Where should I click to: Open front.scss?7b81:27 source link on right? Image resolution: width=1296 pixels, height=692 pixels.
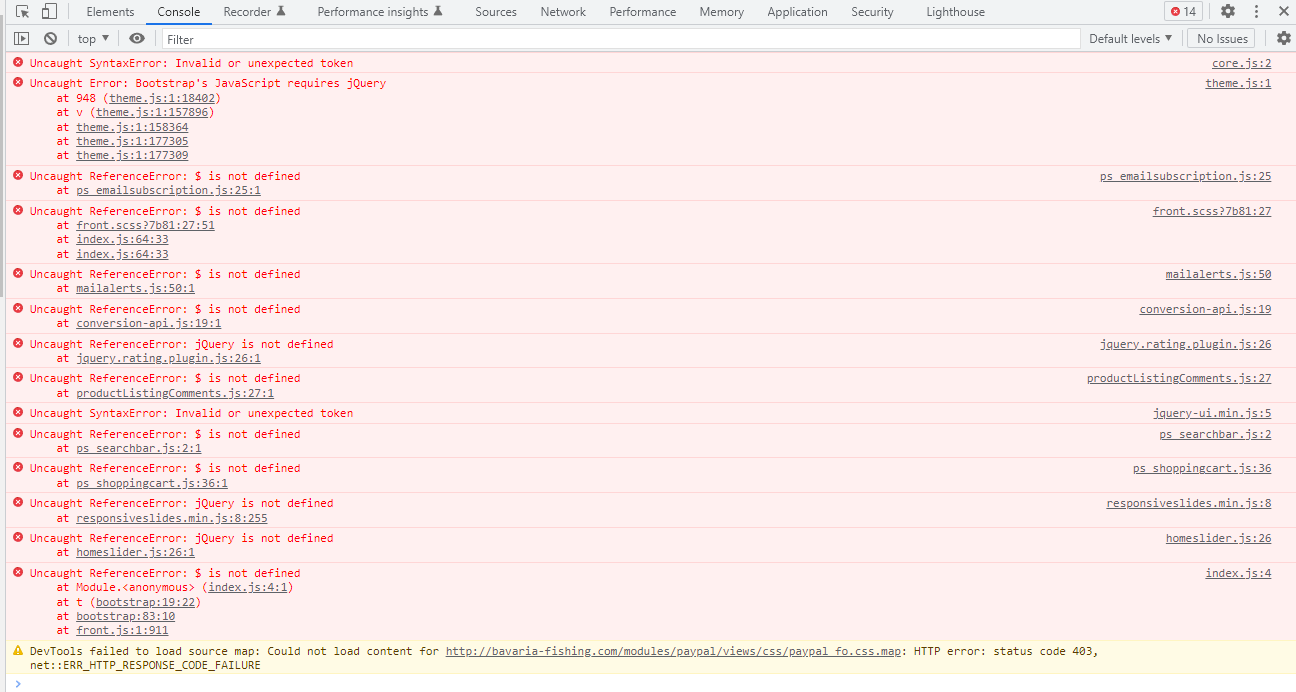click(x=1212, y=211)
